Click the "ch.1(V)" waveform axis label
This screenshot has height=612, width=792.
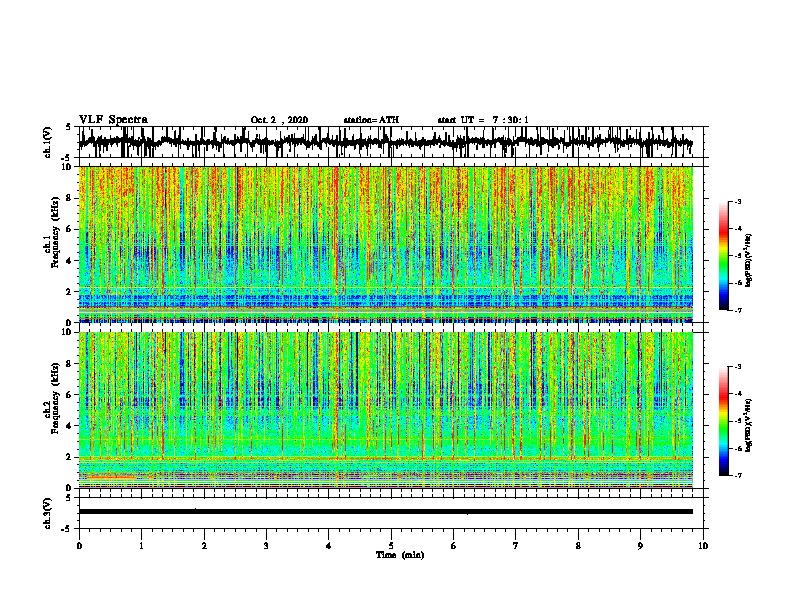[x=47, y=142]
